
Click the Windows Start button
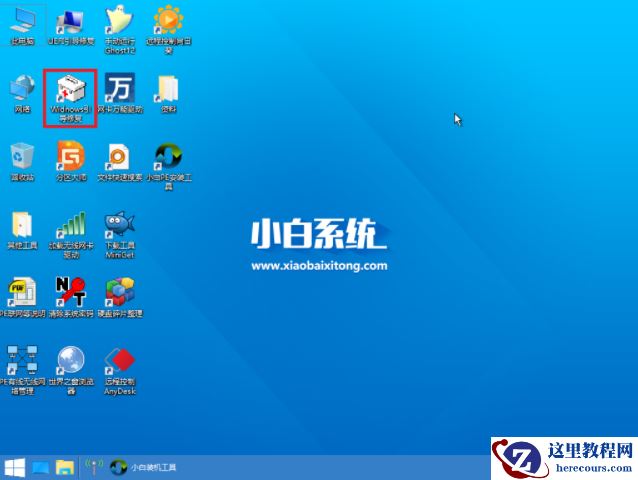pyautogui.click(x=15, y=467)
